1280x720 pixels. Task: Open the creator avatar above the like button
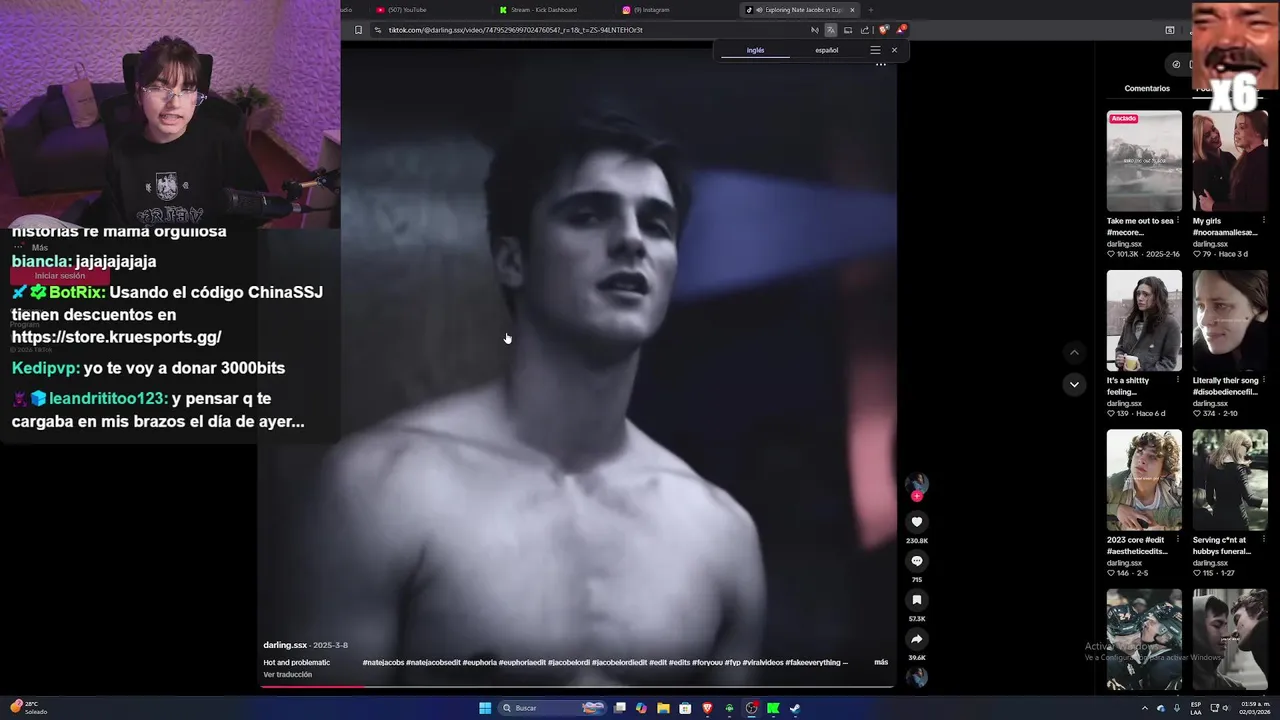click(916, 484)
